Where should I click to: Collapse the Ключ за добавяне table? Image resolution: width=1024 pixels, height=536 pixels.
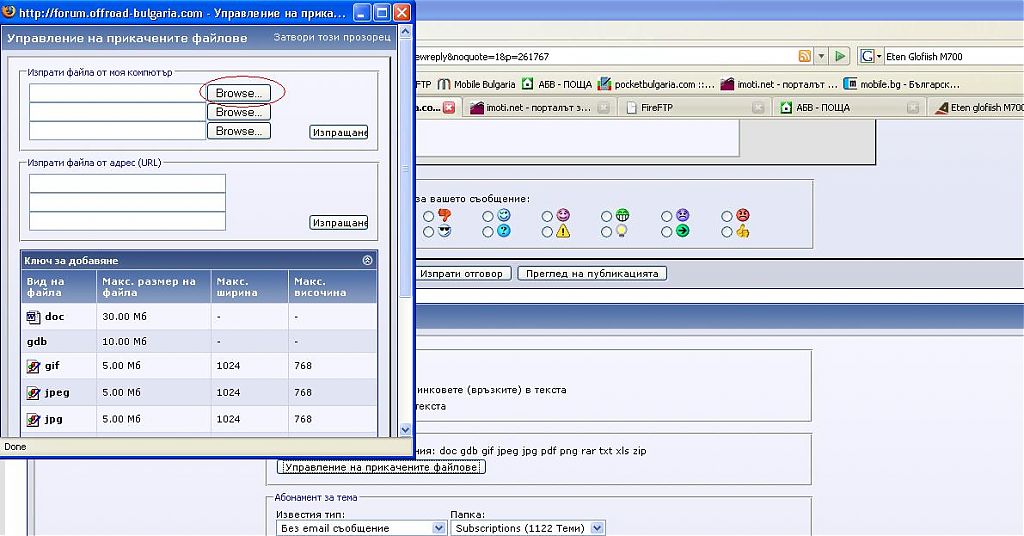coord(367,260)
